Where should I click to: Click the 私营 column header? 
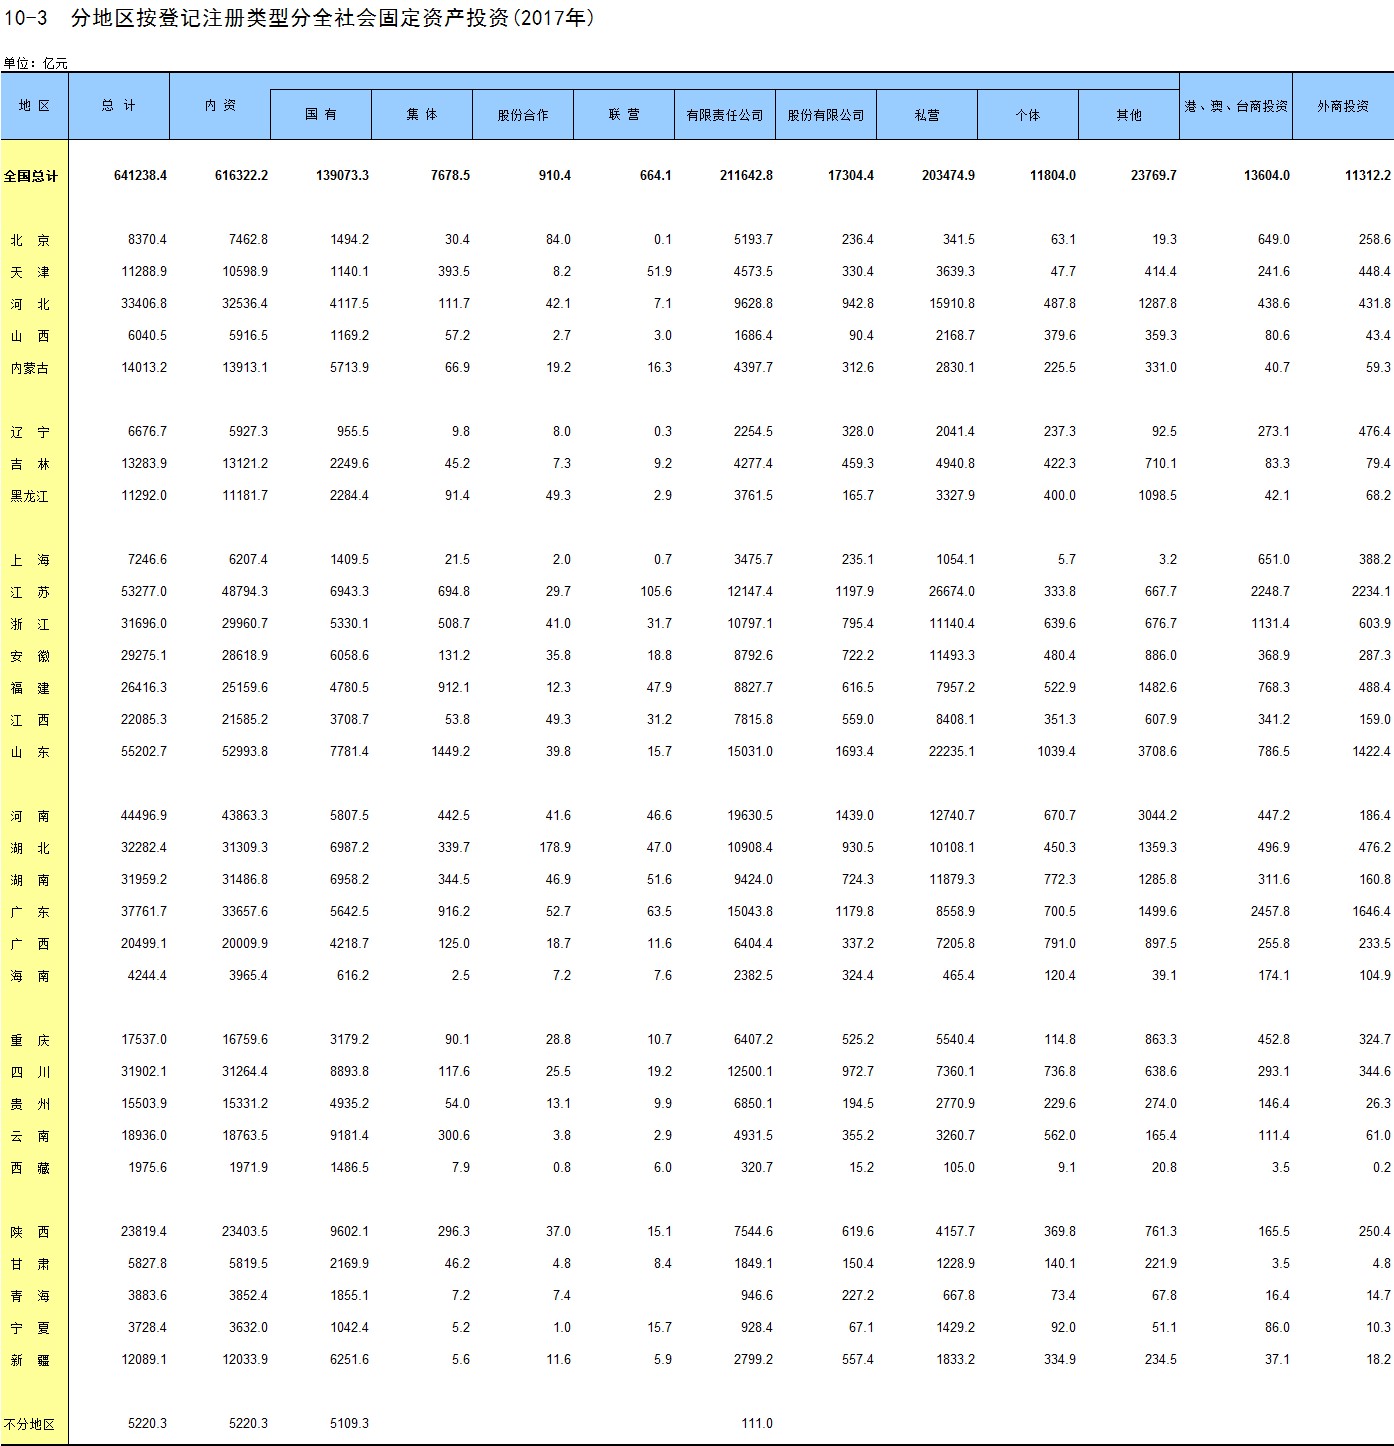pyautogui.click(x=927, y=115)
